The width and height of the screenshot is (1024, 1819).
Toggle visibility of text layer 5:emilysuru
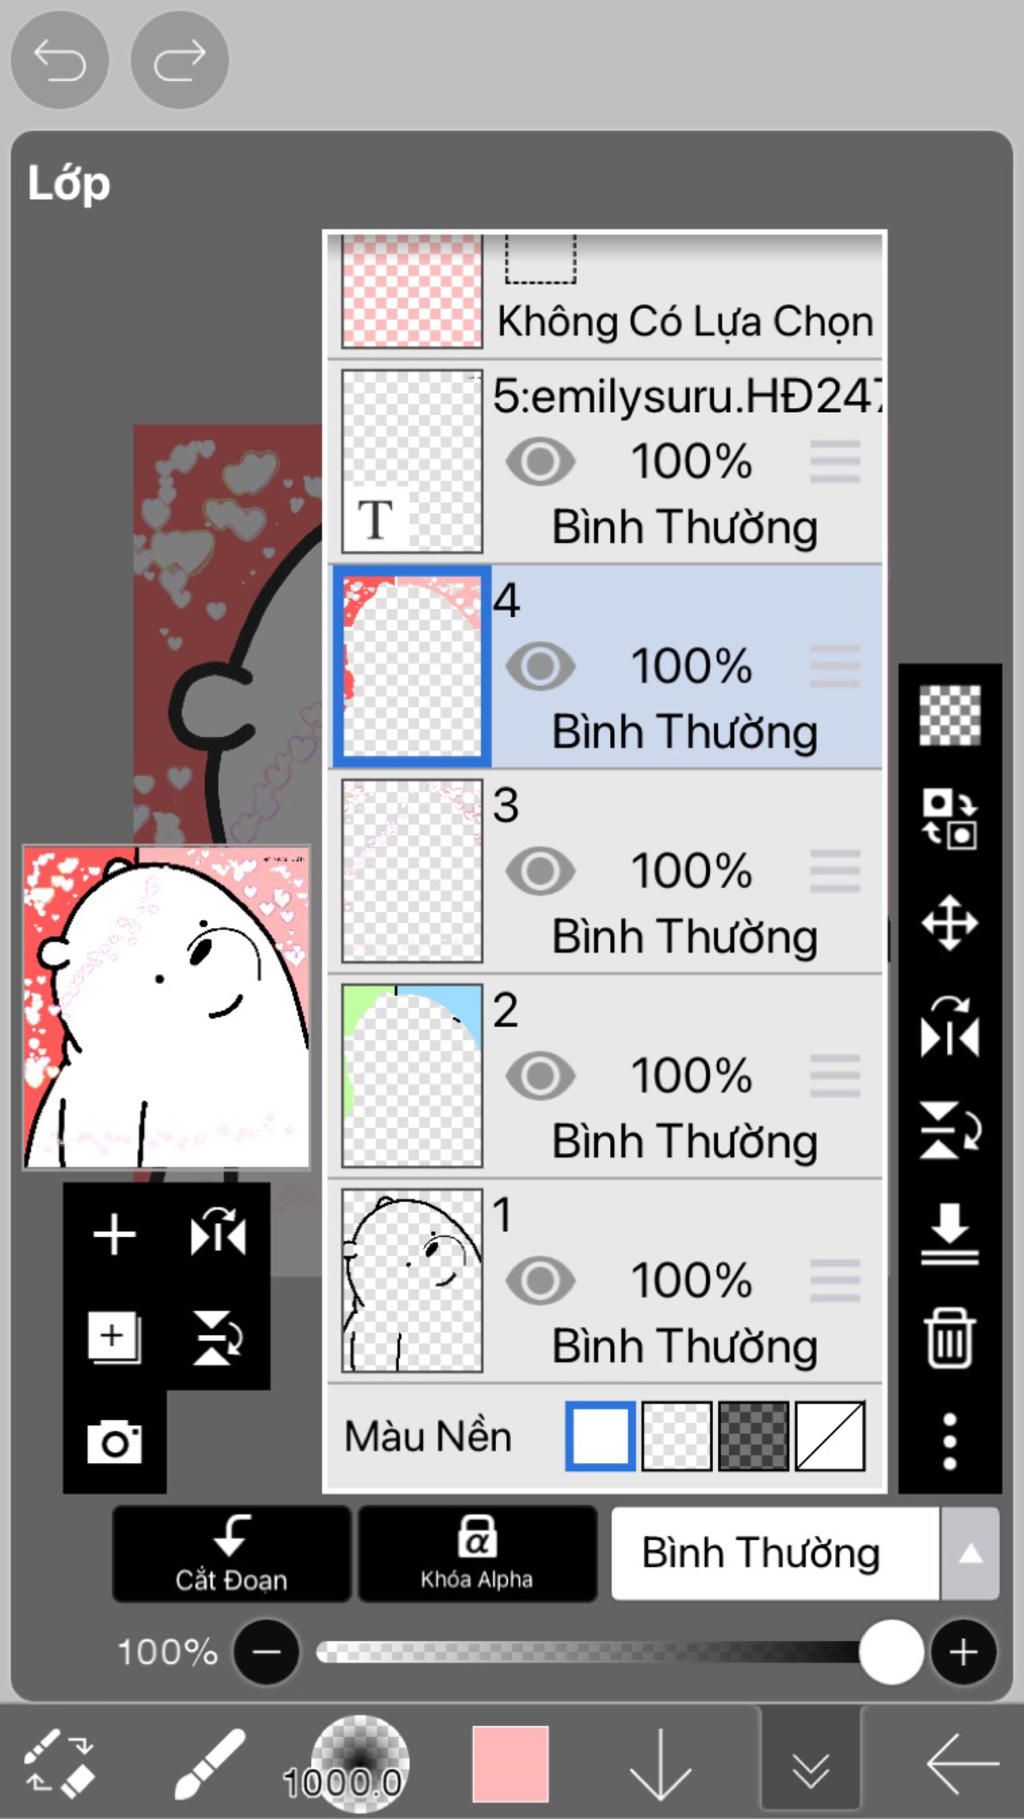pos(540,462)
